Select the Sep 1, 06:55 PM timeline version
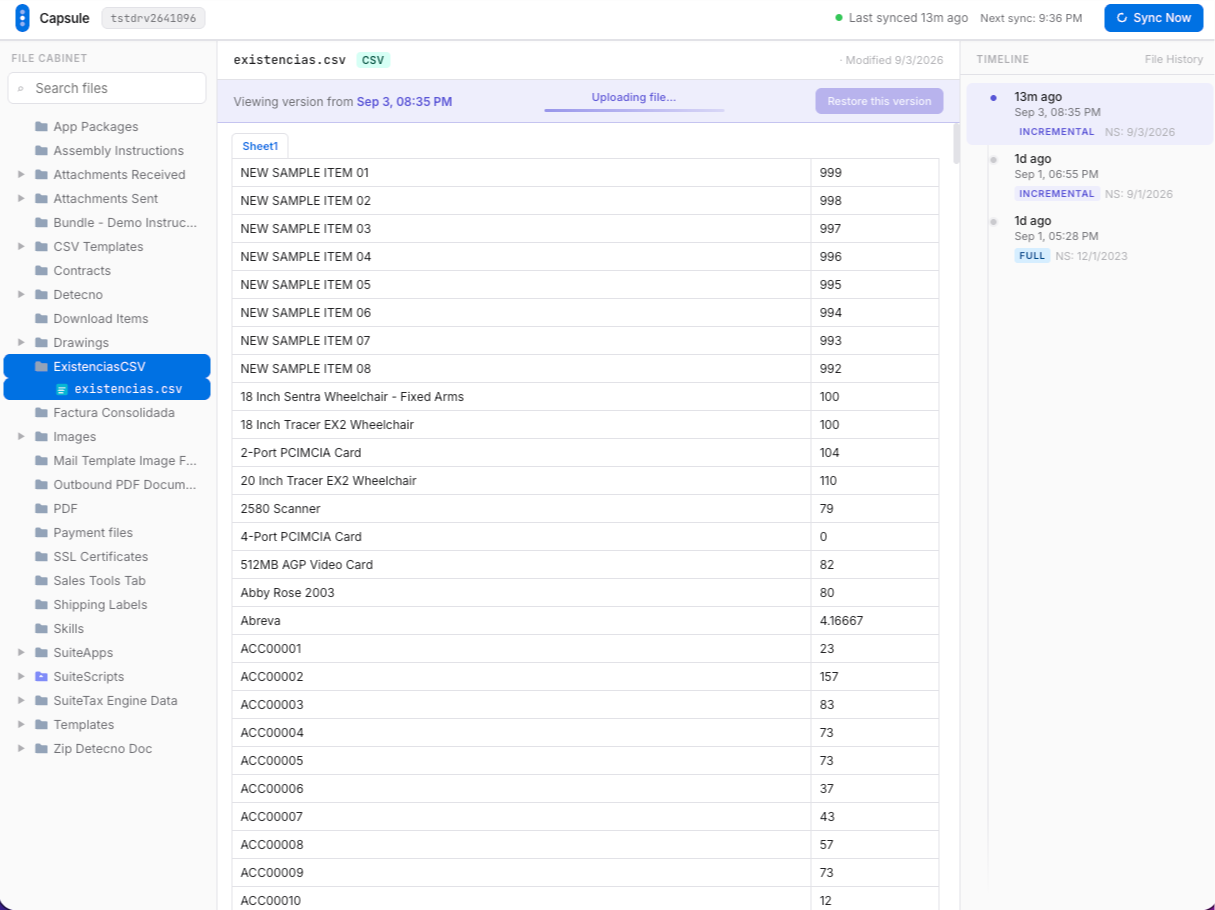This screenshot has height=910, width=1215. click(1090, 177)
